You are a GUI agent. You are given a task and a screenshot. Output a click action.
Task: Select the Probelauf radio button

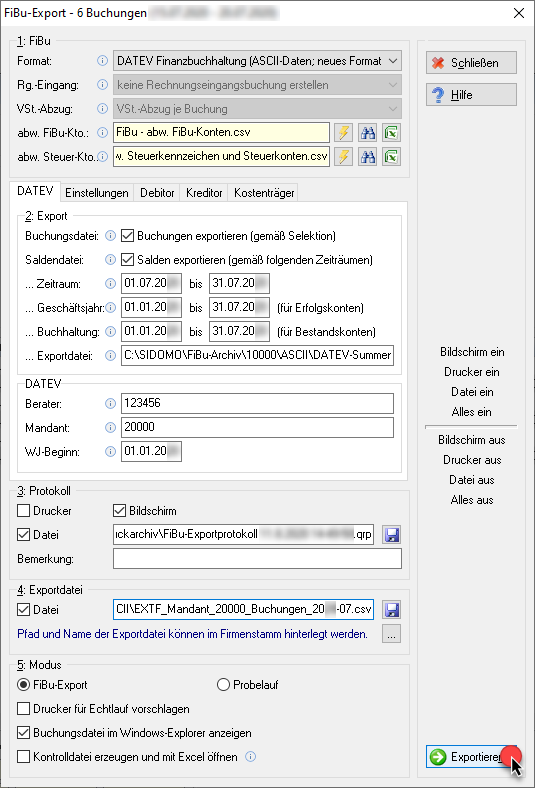[223, 684]
